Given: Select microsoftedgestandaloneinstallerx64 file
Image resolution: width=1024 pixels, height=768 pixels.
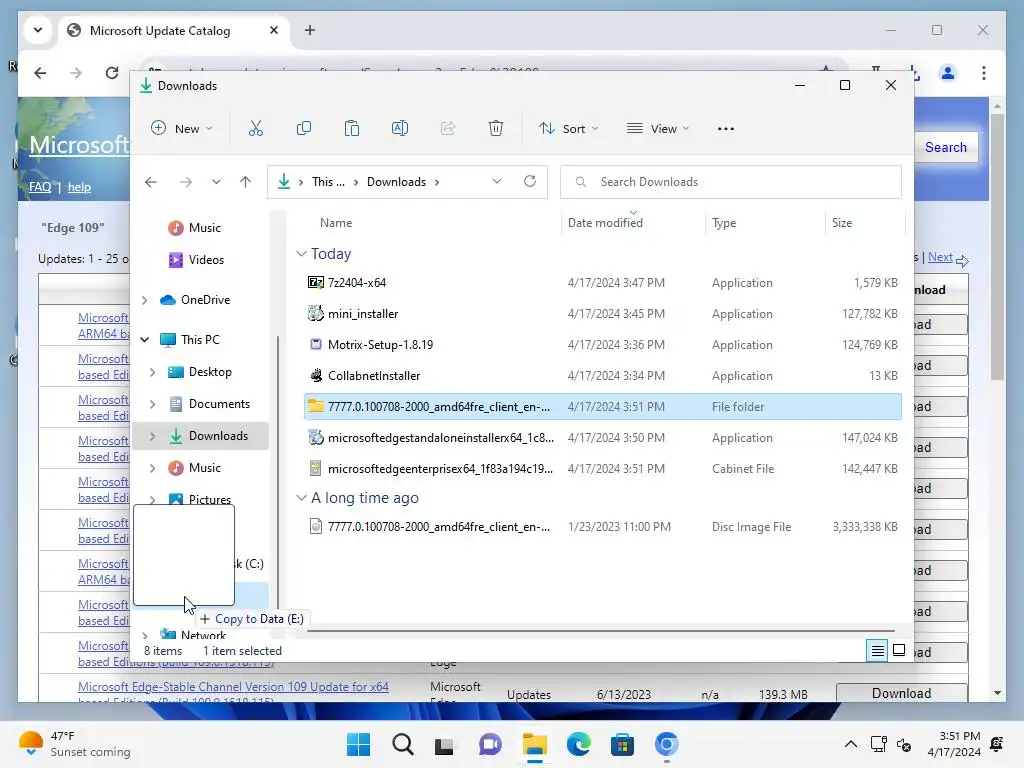Looking at the screenshot, I should pos(603,438).
